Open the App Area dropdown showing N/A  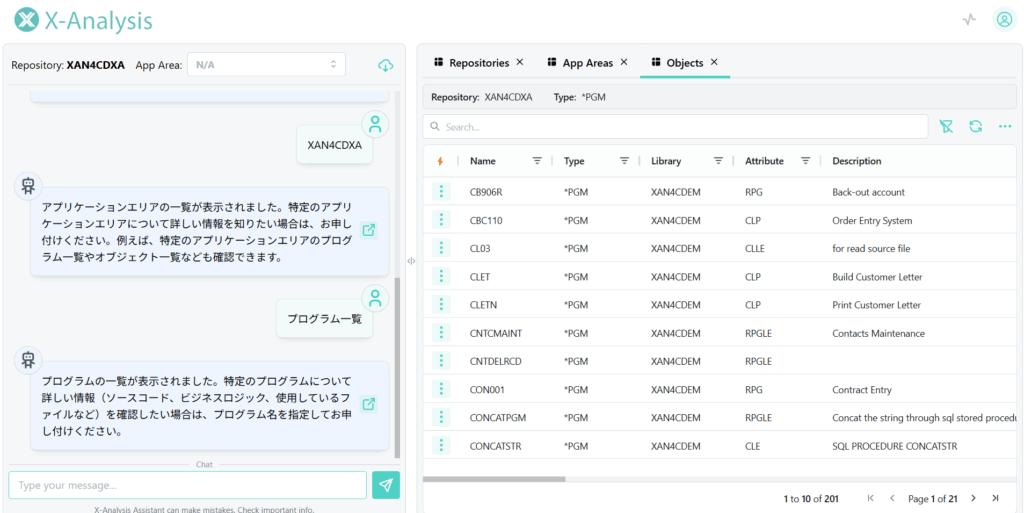[x=266, y=65]
